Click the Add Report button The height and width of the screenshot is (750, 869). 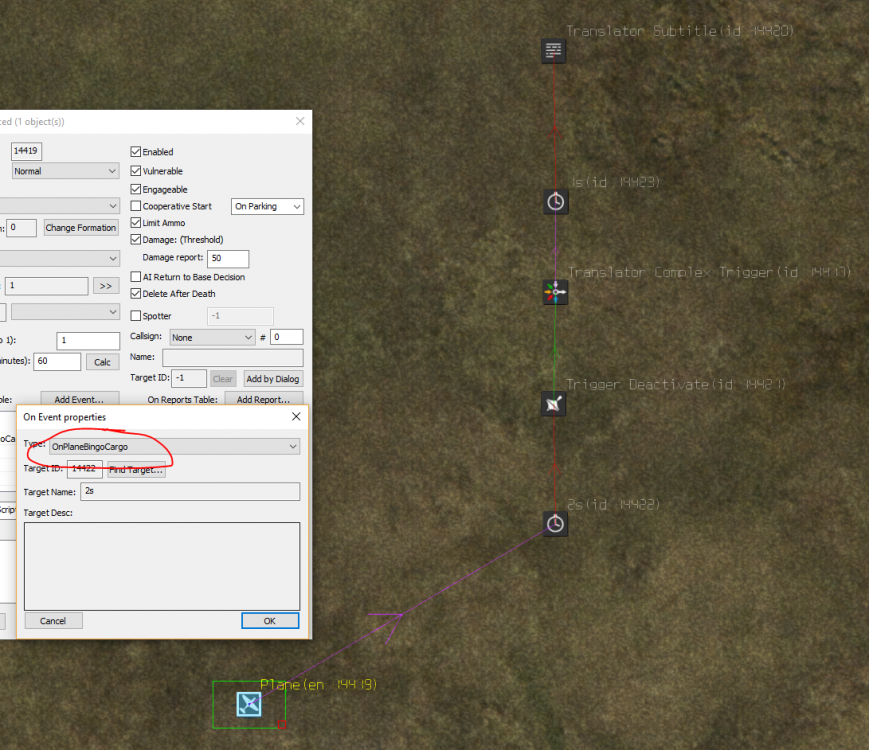click(264, 399)
